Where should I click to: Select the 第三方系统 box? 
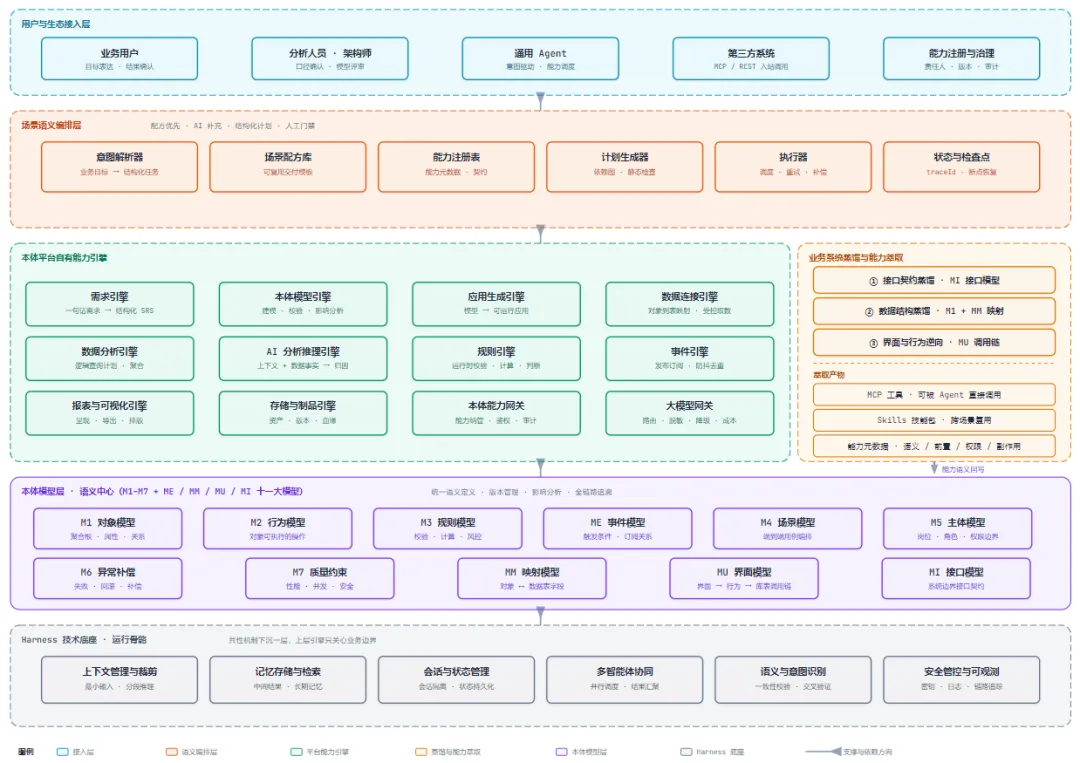tap(751, 59)
